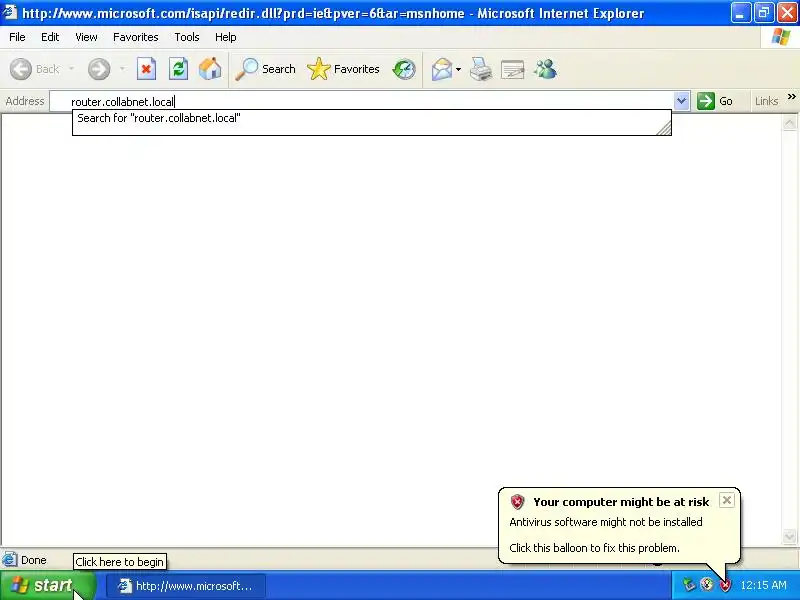This screenshot has width=800, height=600.
Task: Click the red Security Center shield tray icon
Action: (x=725, y=585)
